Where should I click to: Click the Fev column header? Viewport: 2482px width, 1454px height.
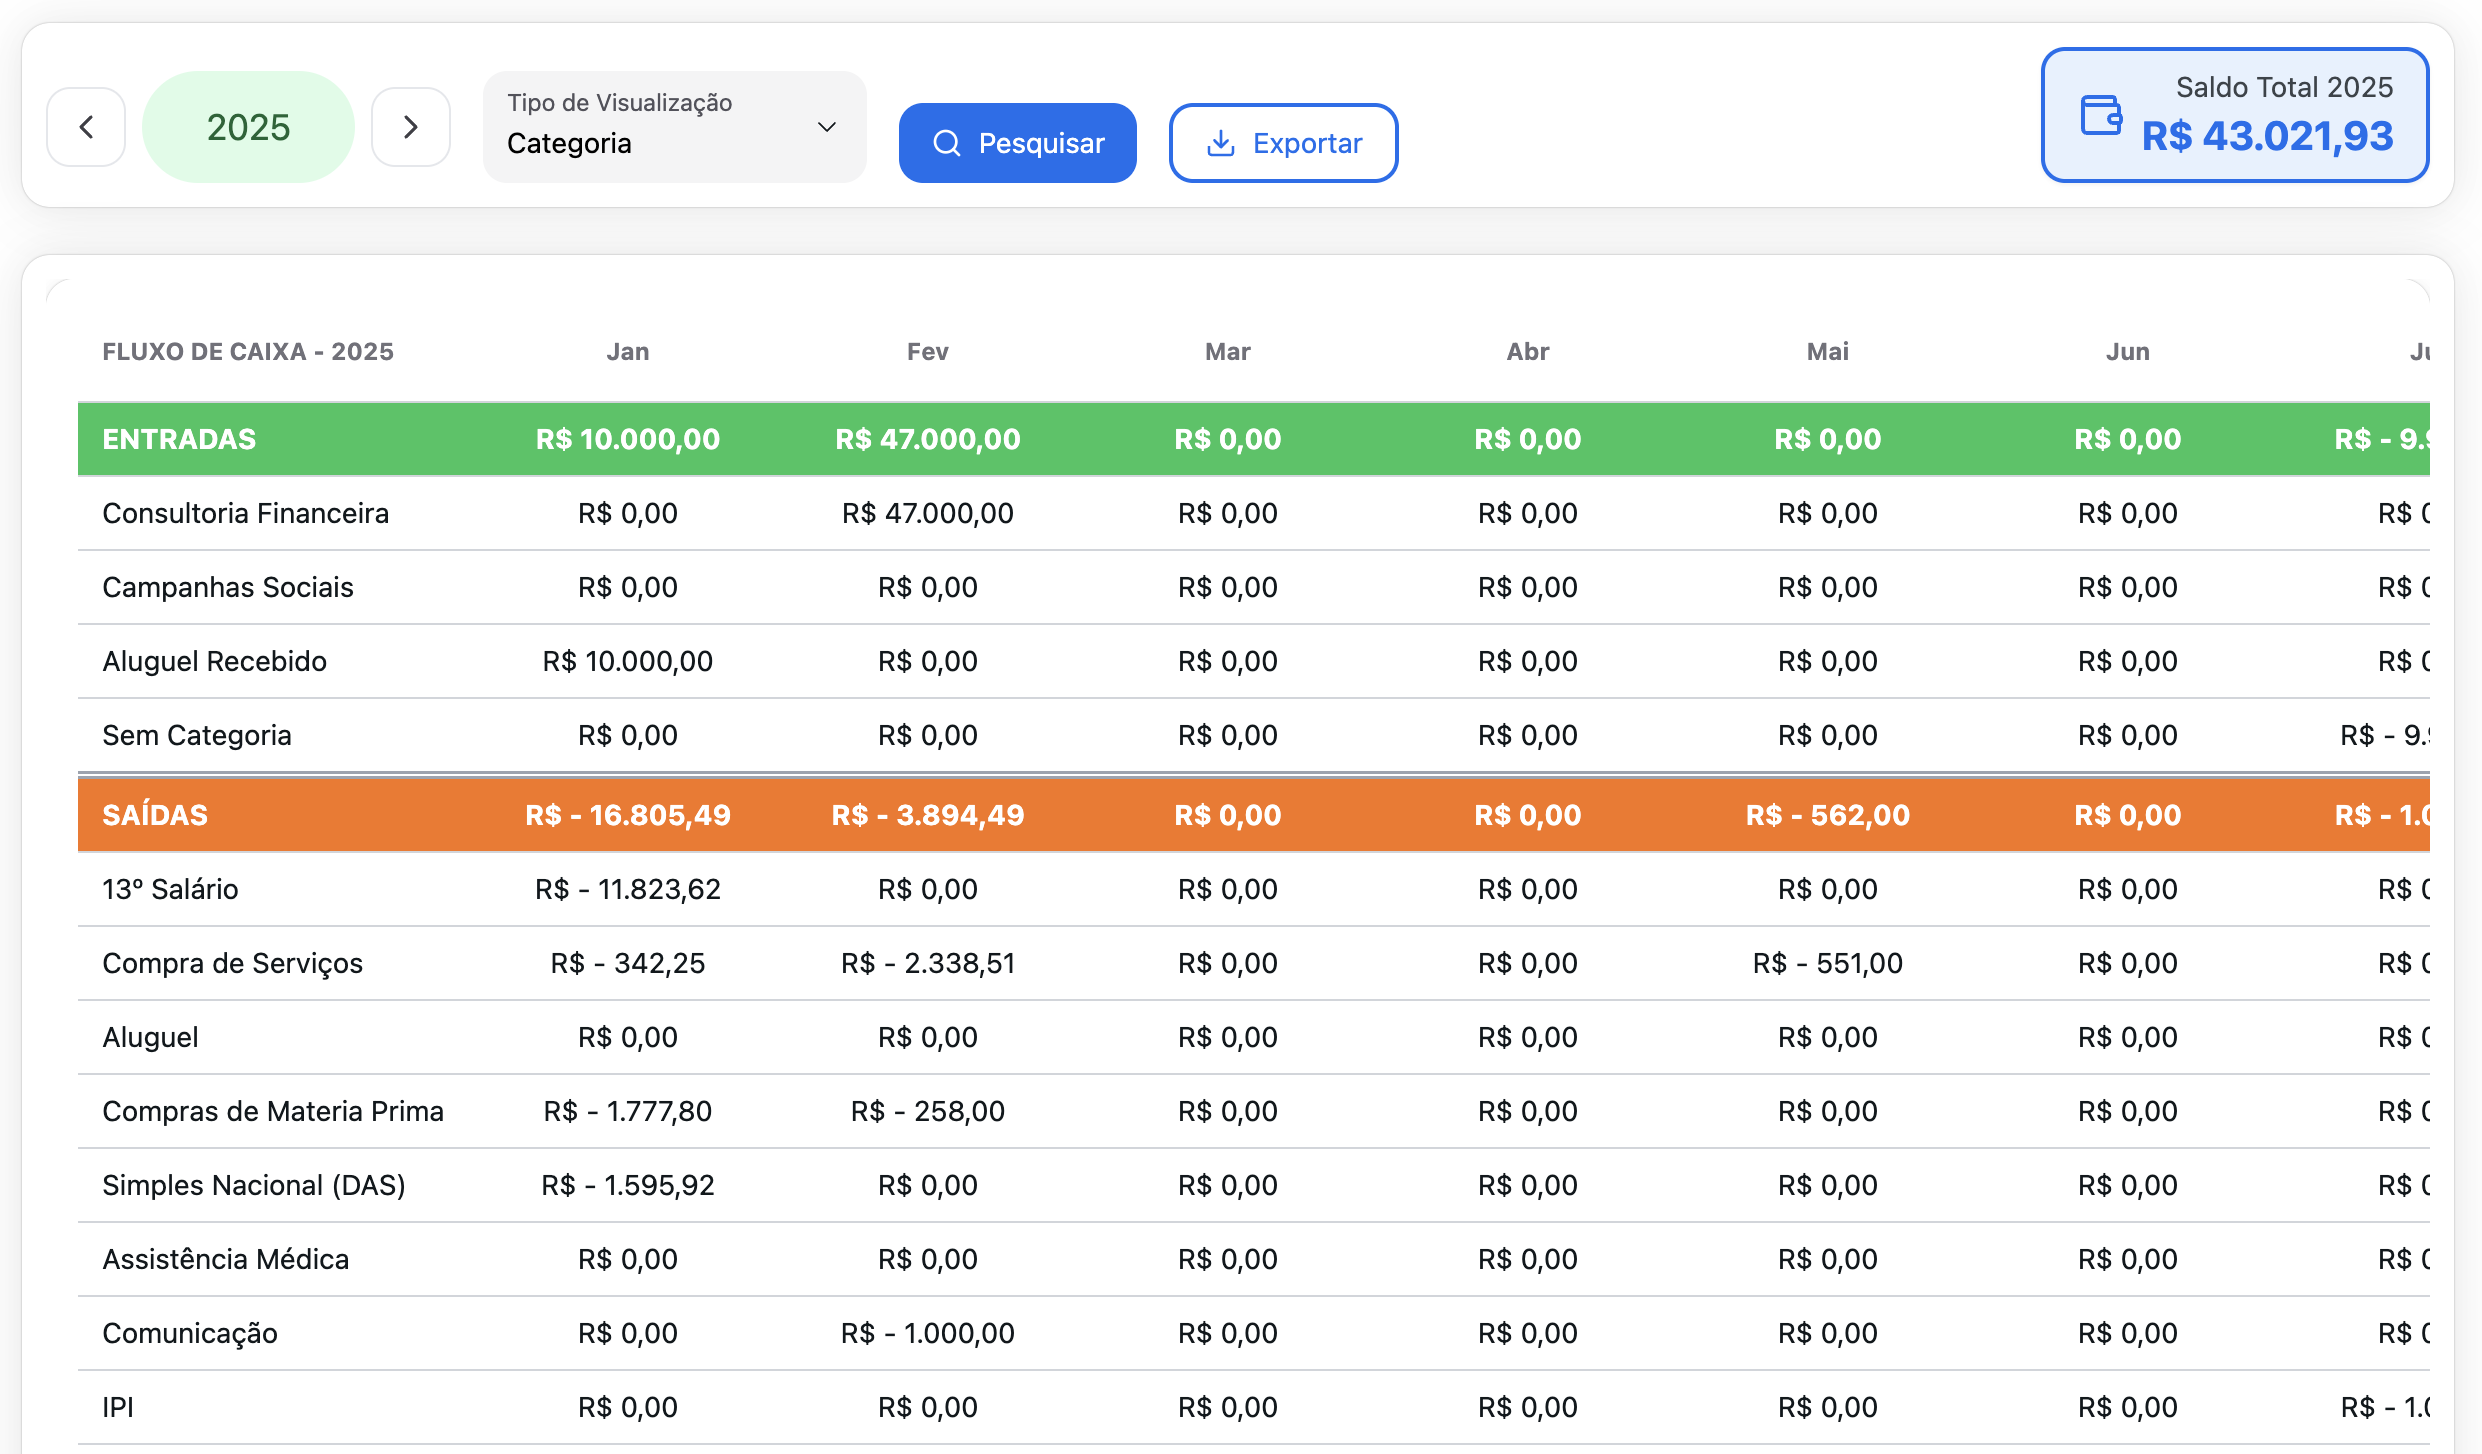(927, 352)
